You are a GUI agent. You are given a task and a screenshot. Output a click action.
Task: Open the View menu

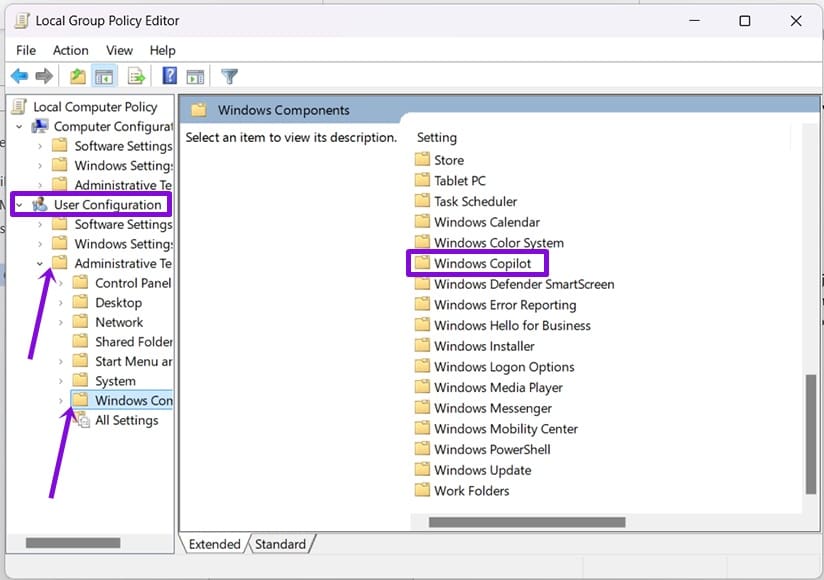(x=119, y=50)
